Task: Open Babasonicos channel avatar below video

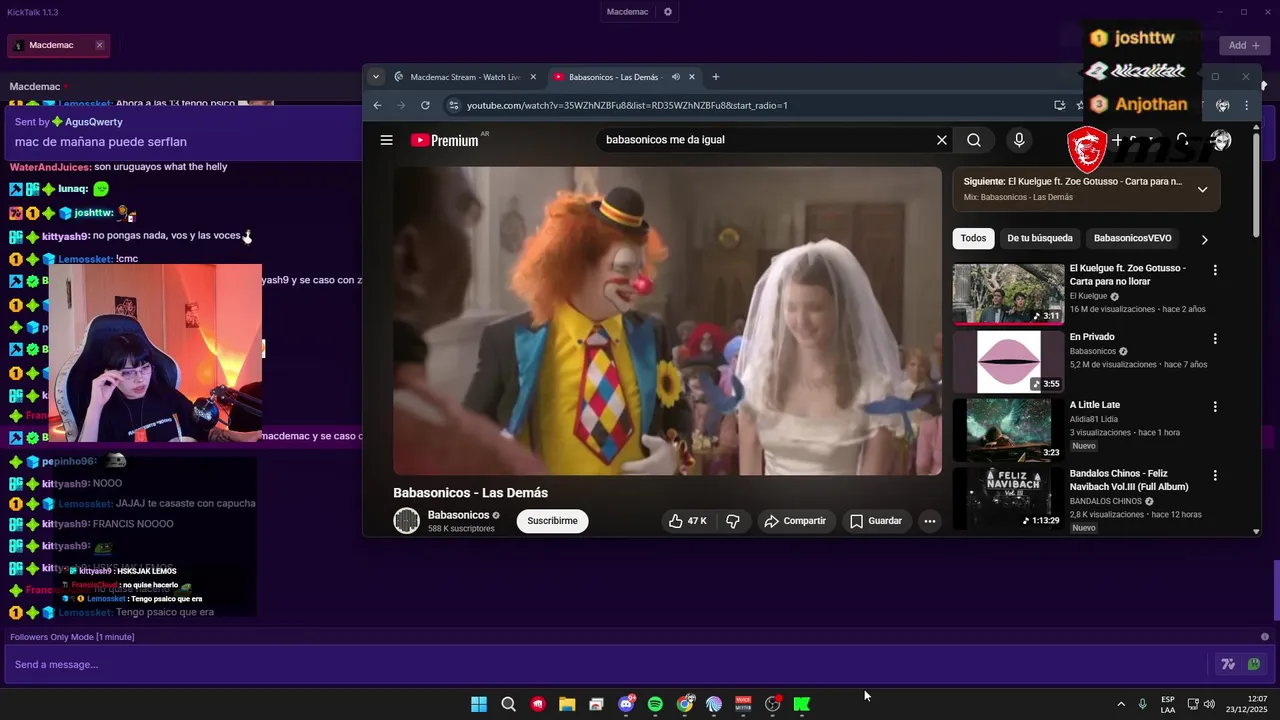Action: point(406,520)
